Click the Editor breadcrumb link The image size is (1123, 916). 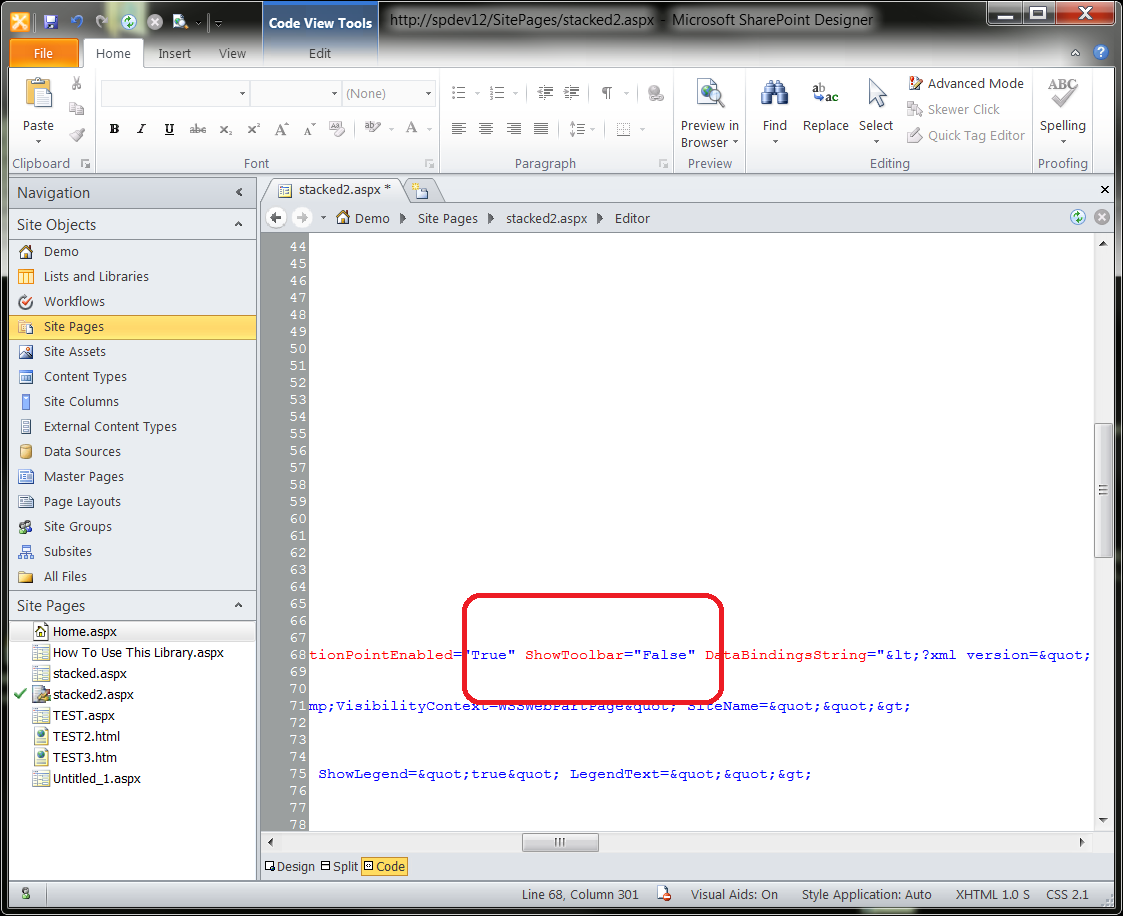(632, 218)
